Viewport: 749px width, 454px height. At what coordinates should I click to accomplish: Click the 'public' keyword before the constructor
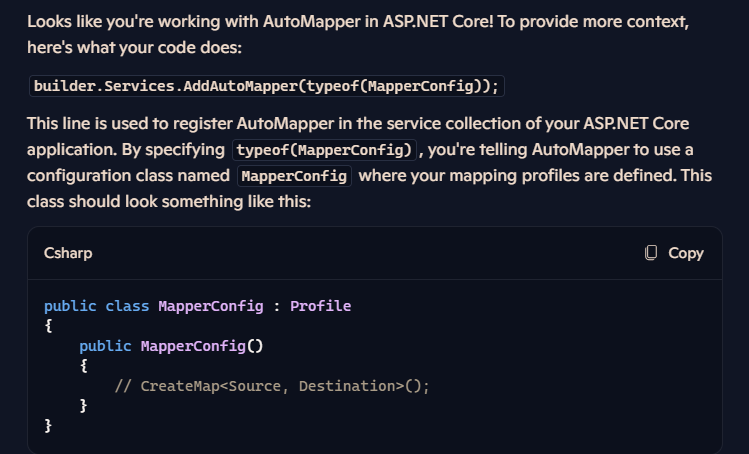[x=105, y=346]
